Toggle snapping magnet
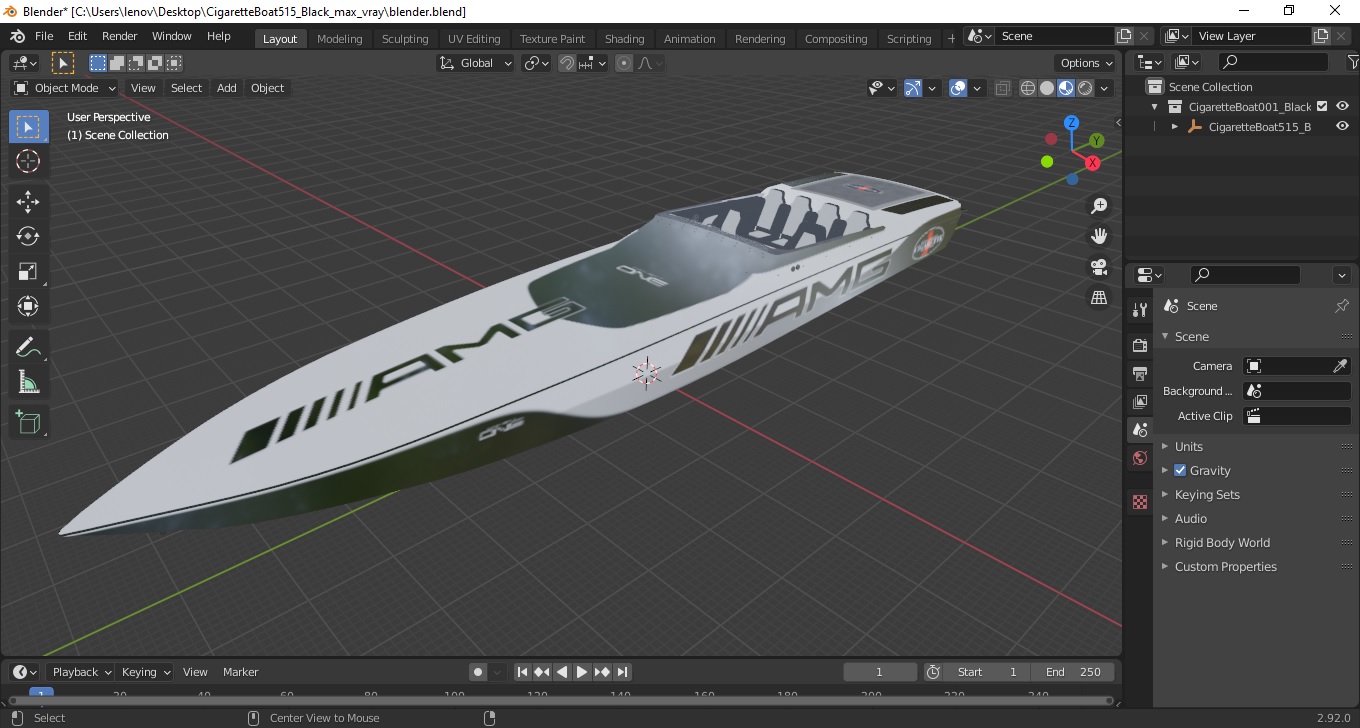 (x=567, y=63)
